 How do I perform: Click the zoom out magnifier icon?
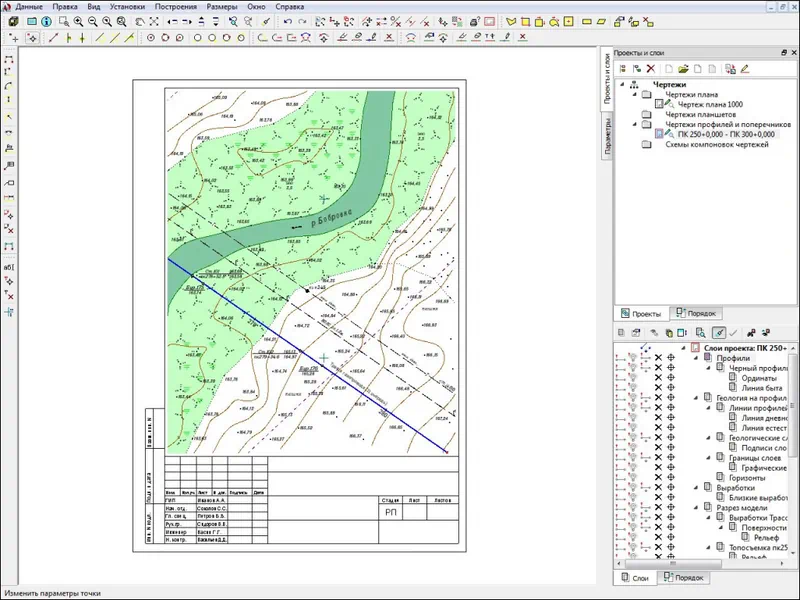tap(91, 21)
